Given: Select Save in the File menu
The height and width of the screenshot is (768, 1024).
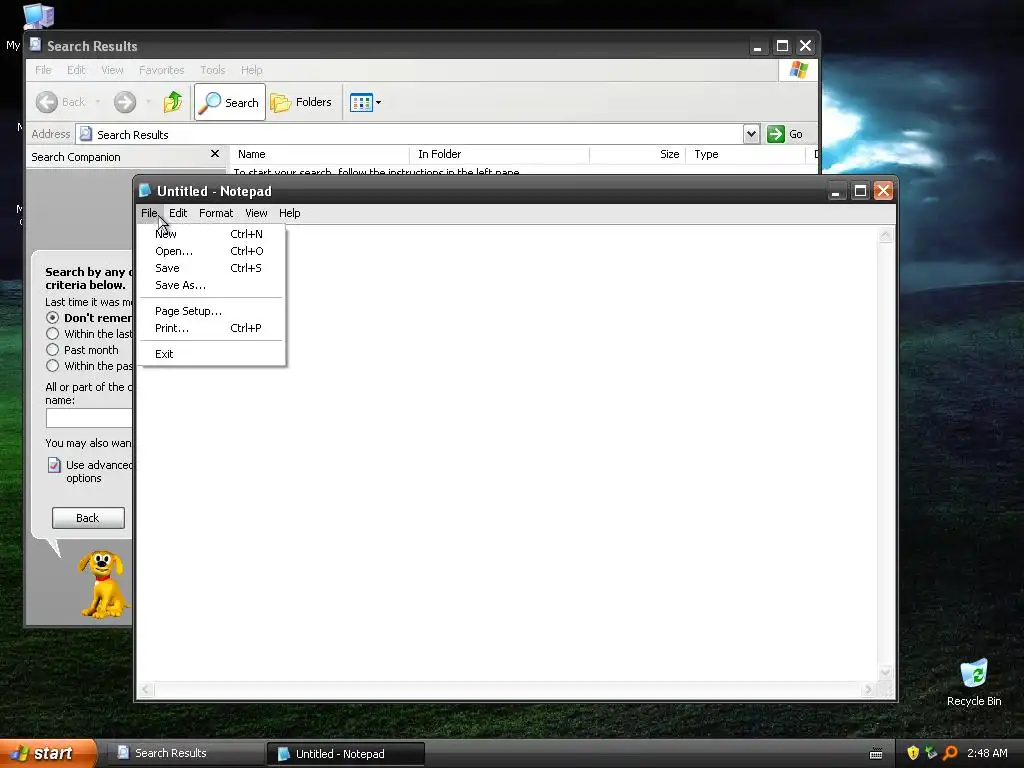Looking at the screenshot, I should pyautogui.click(x=212, y=268).
